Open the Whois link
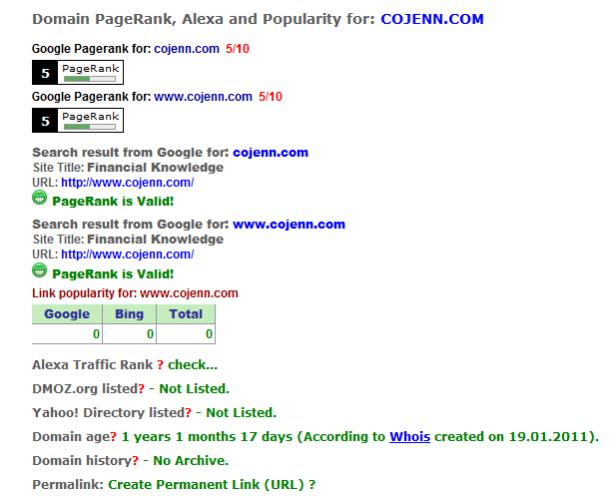 click(410, 437)
